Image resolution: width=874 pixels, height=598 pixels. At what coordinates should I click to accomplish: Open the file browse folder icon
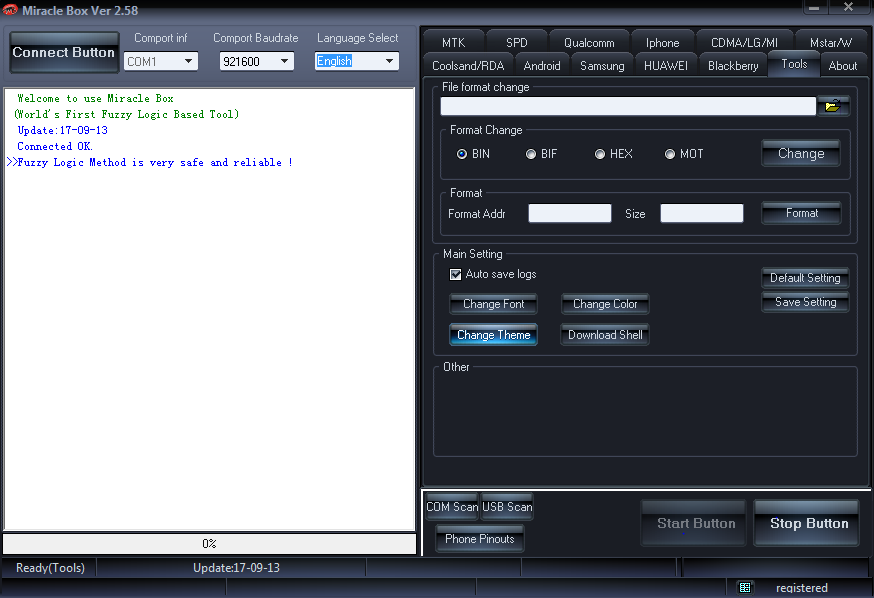pos(833,106)
